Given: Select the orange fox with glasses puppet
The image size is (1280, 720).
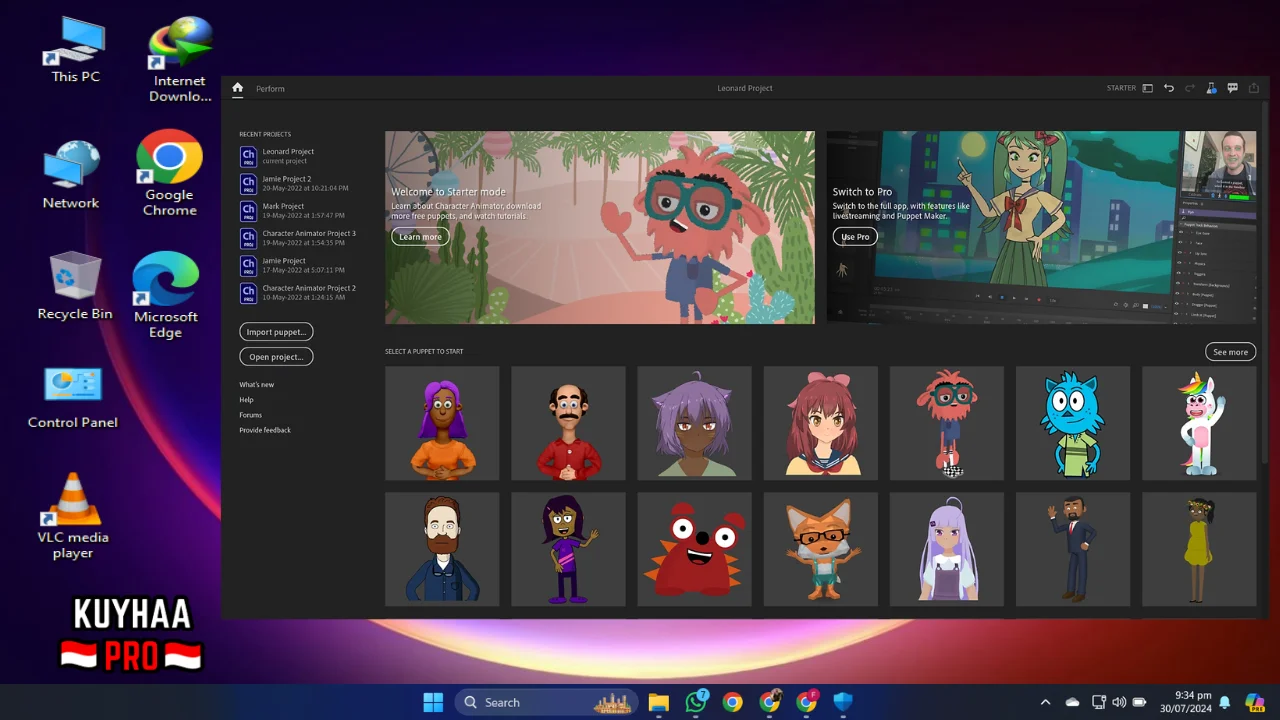Looking at the screenshot, I should [x=820, y=549].
